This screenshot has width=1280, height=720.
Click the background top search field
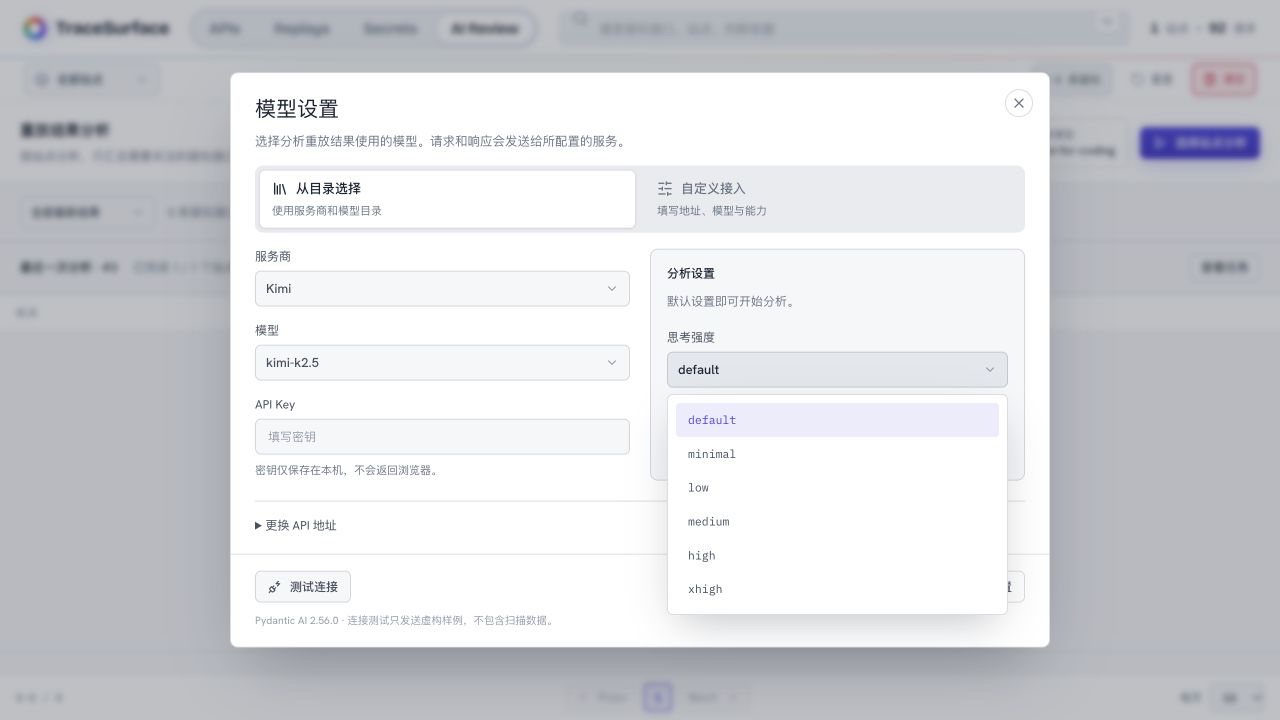(842, 28)
